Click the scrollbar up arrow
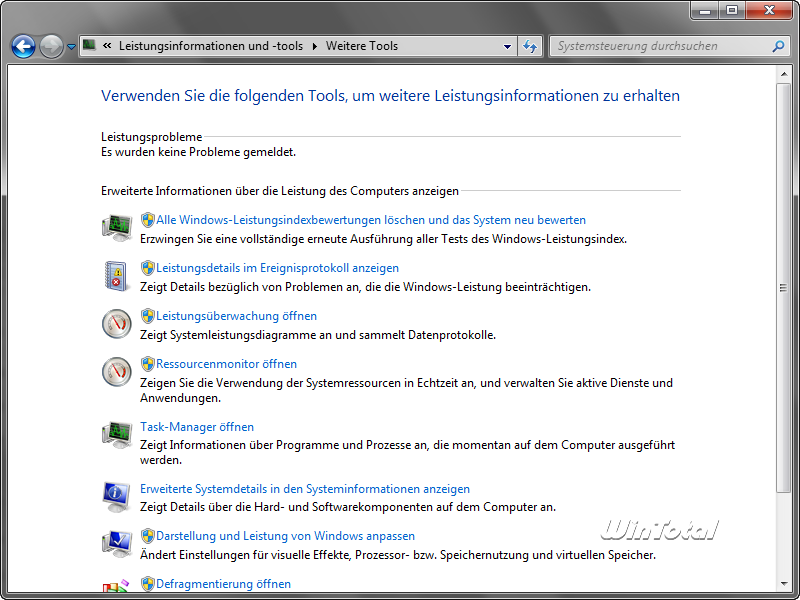The width and height of the screenshot is (800, 600). 783,75
